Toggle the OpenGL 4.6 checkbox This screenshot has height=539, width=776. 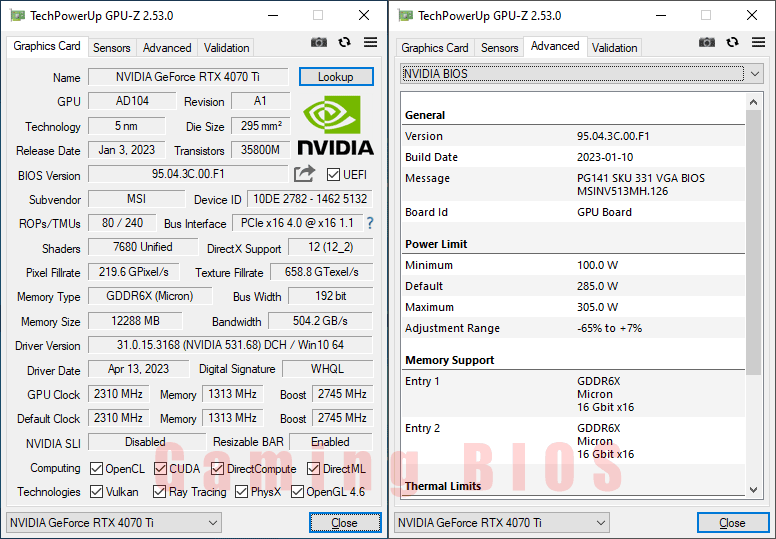(297, 491)
